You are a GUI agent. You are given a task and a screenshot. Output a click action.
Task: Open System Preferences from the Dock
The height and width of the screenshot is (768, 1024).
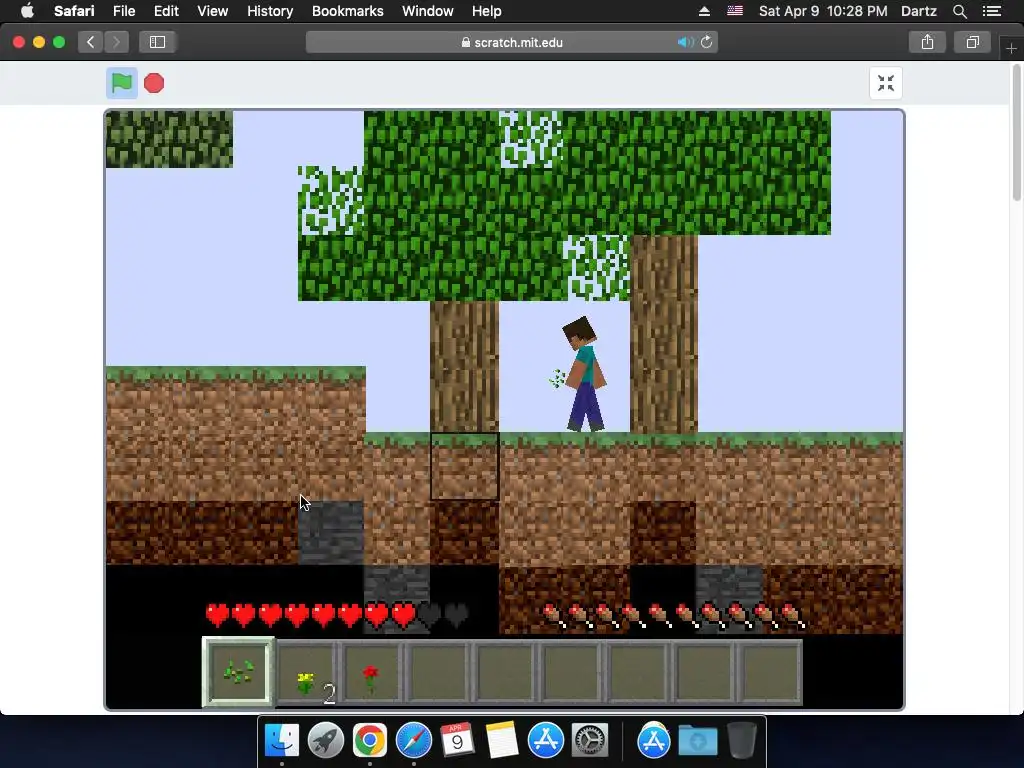coord(590,741)
